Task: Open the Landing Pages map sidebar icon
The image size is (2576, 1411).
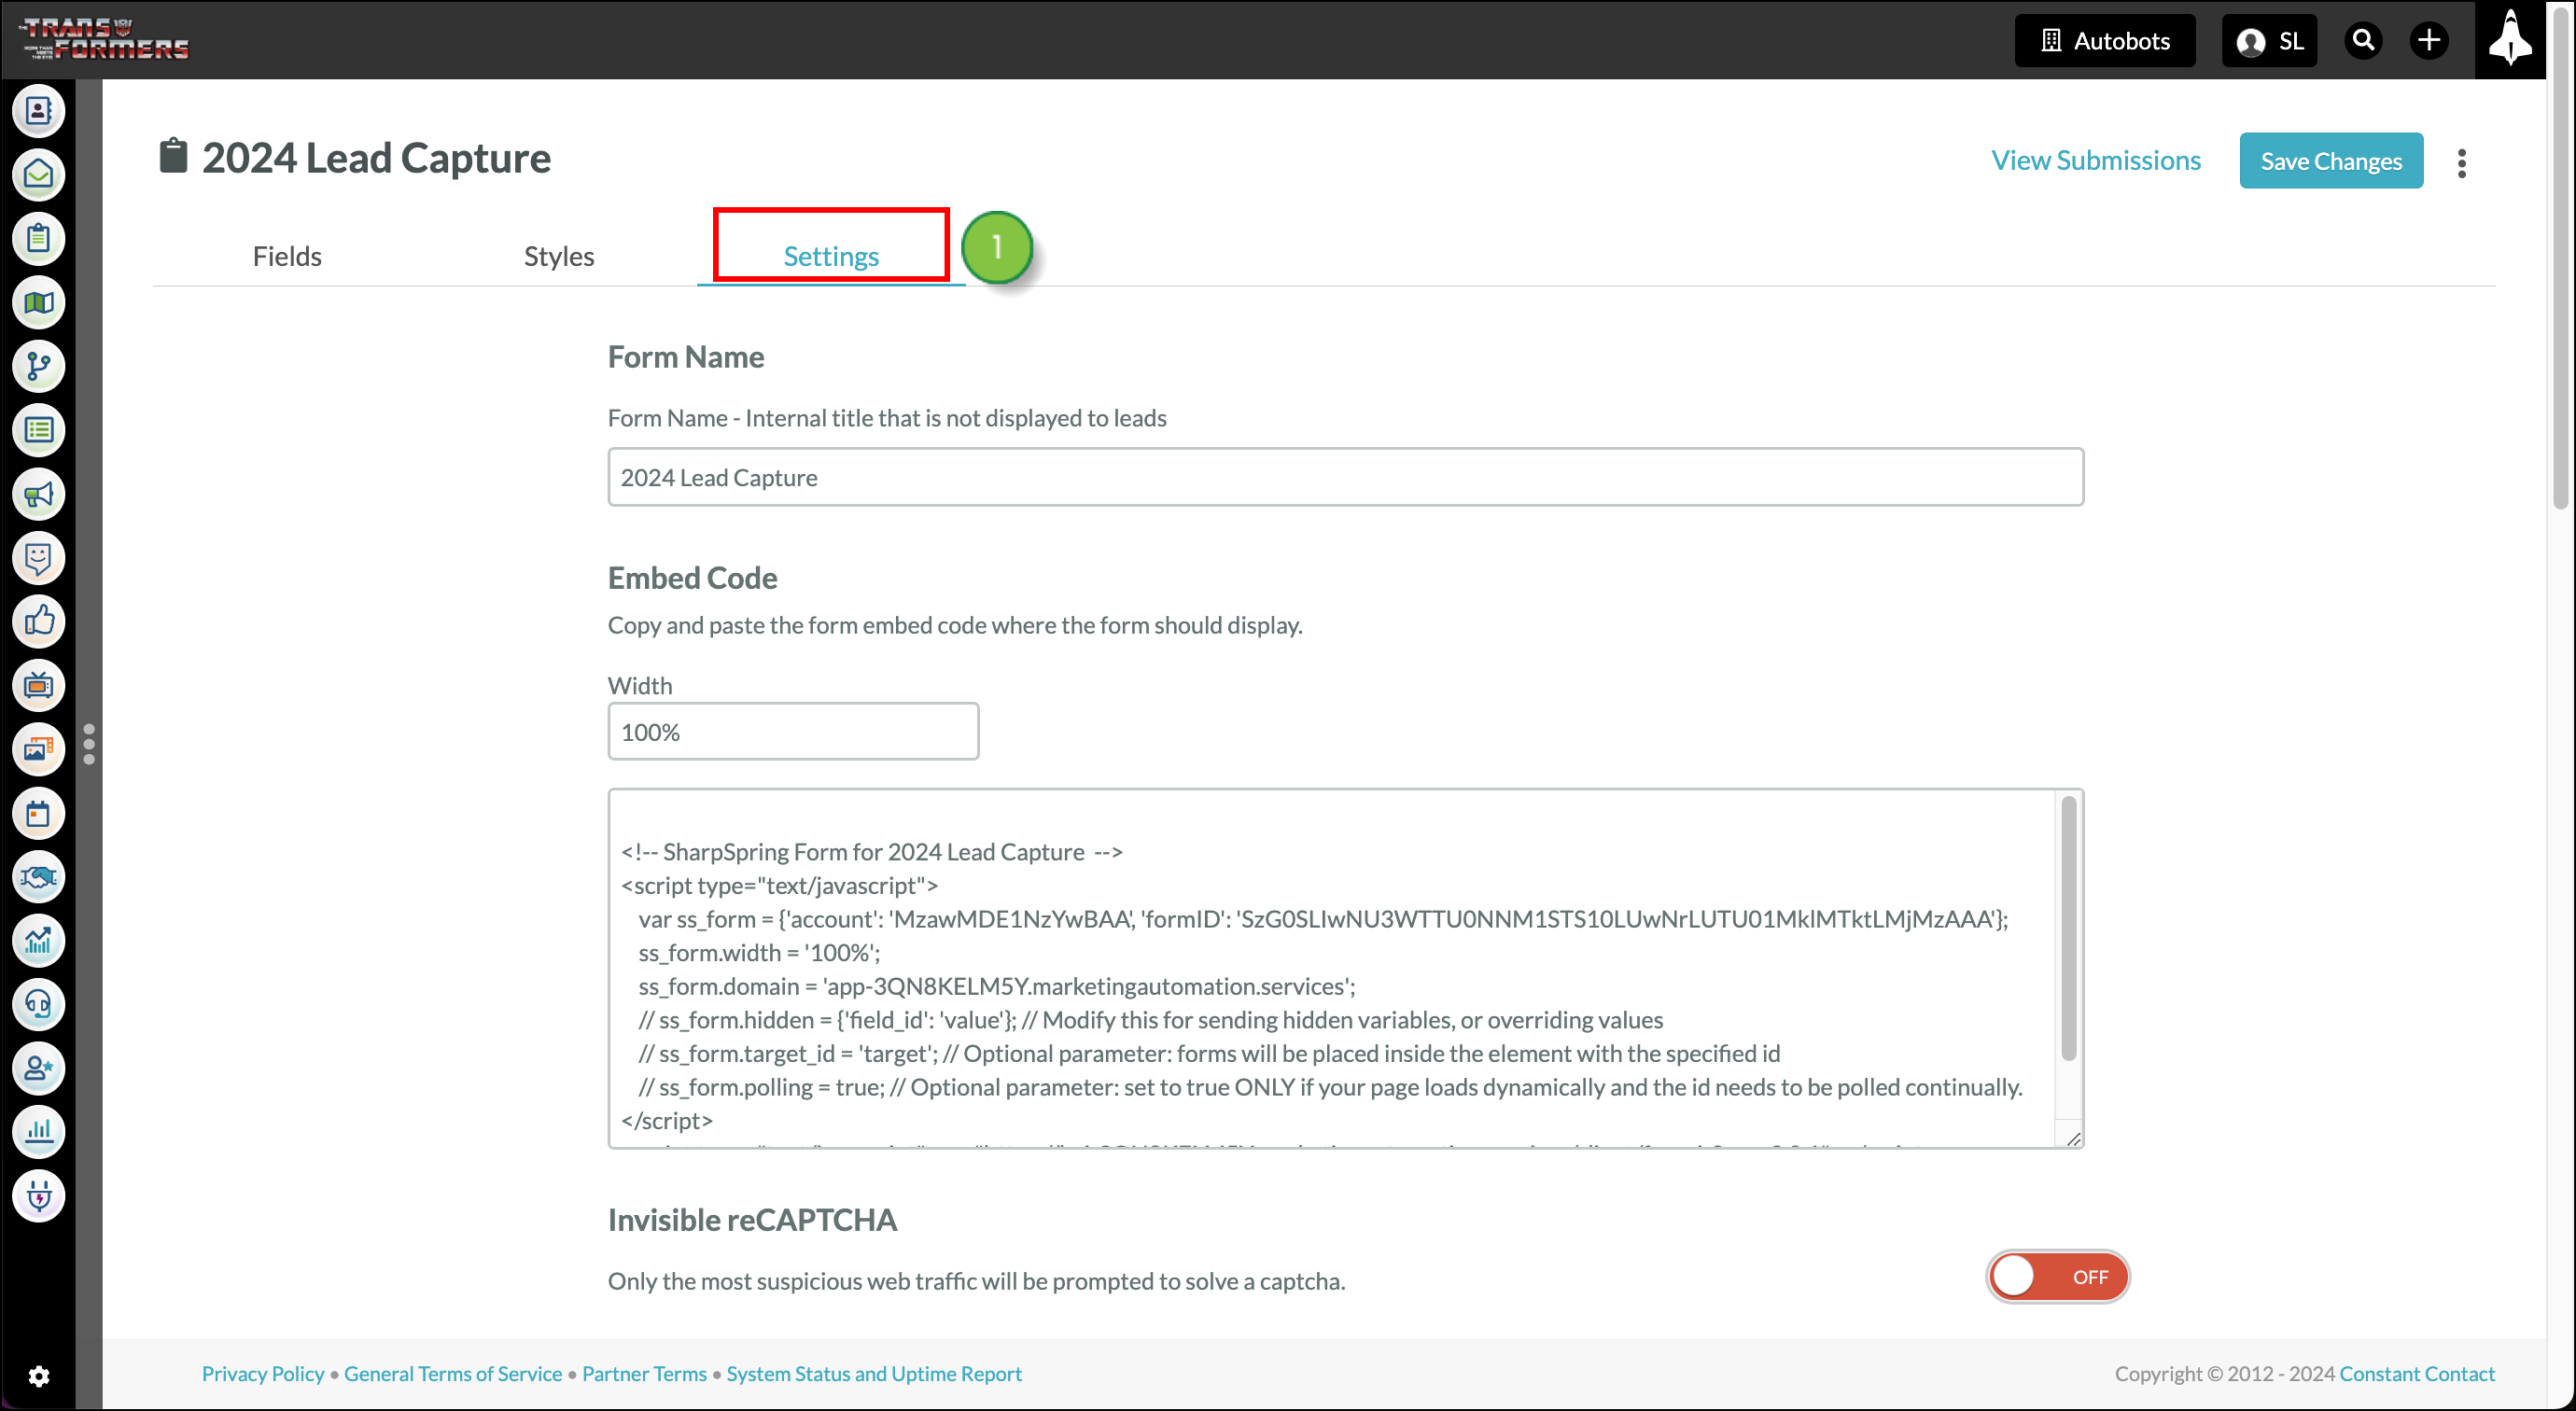Action: point(38,303)
